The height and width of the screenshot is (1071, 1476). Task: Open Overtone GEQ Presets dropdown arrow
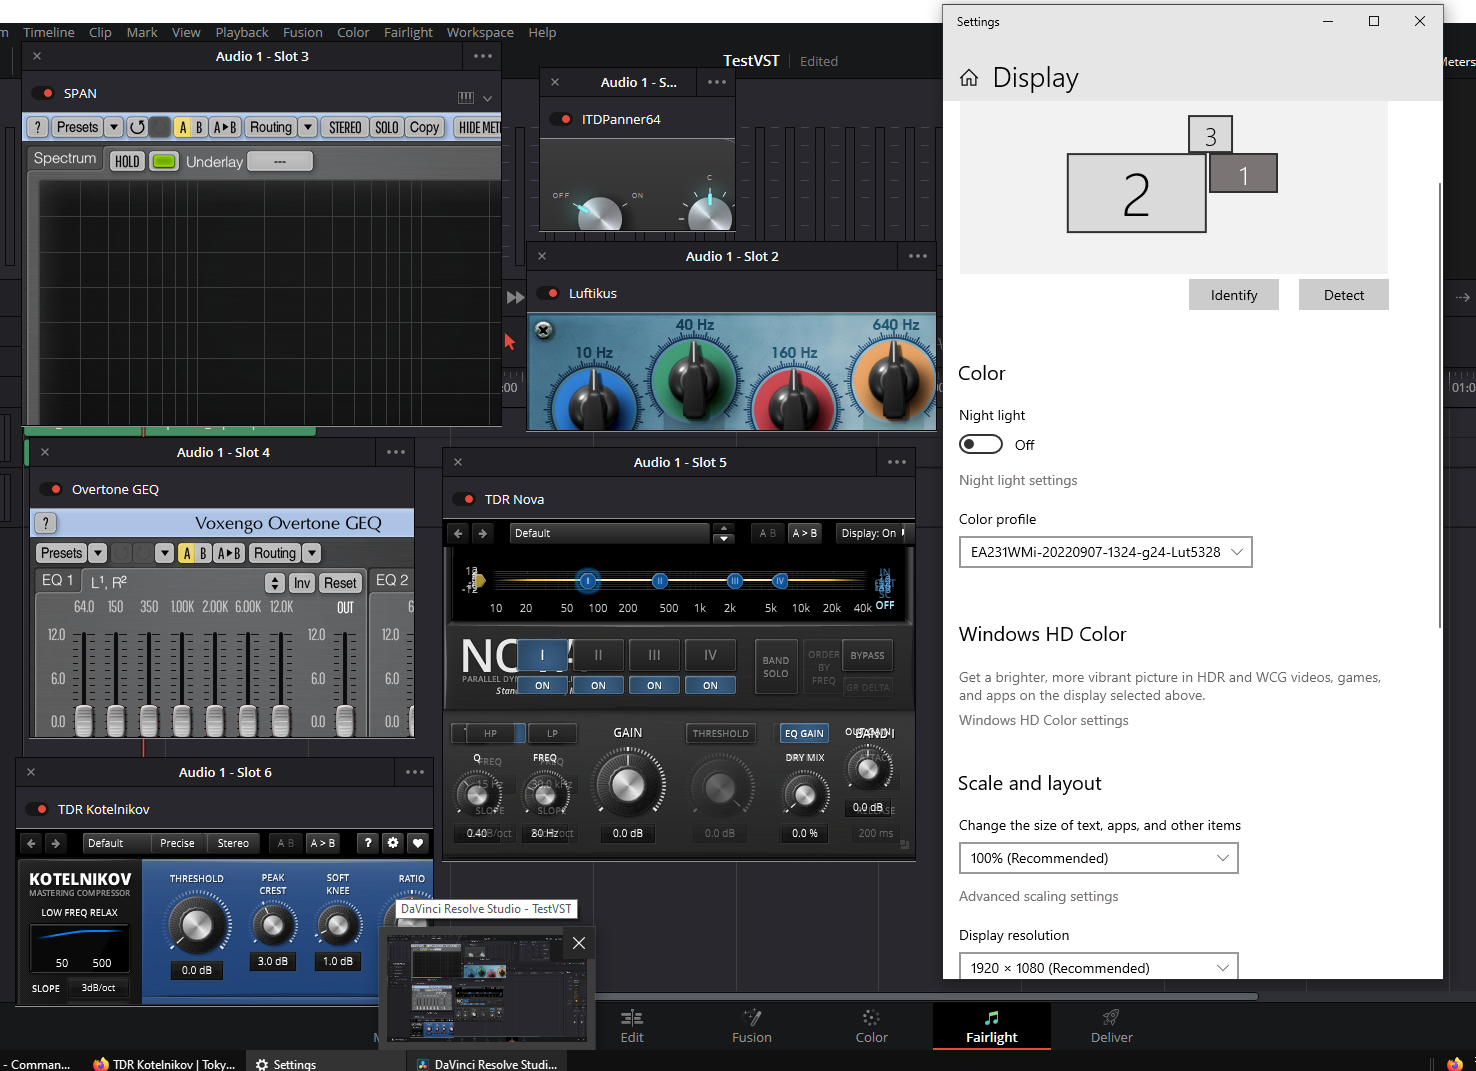pos(98,553)
